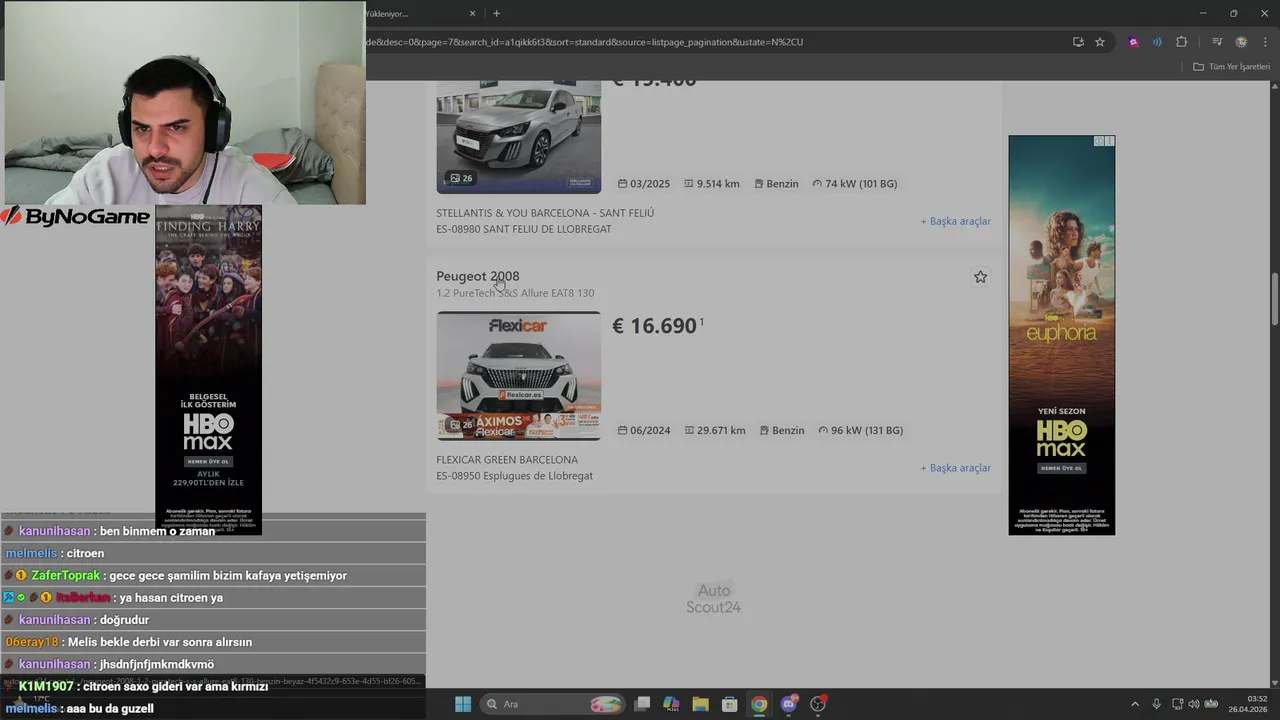Click the blue sound-wave extension icon

tap(1157, 42)
